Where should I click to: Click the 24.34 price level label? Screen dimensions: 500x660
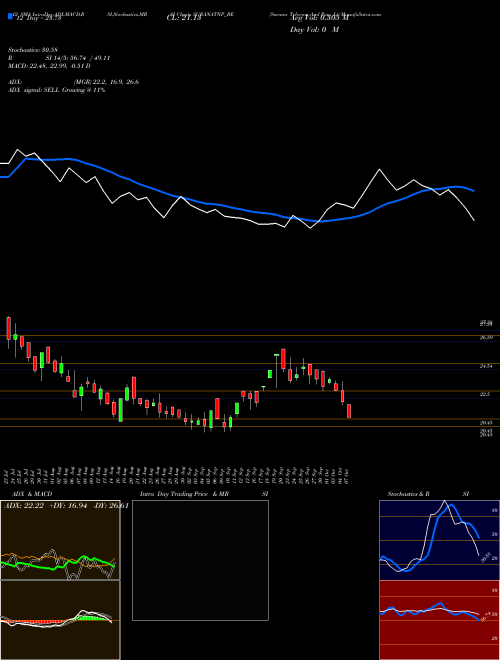(x=487, y=366)
